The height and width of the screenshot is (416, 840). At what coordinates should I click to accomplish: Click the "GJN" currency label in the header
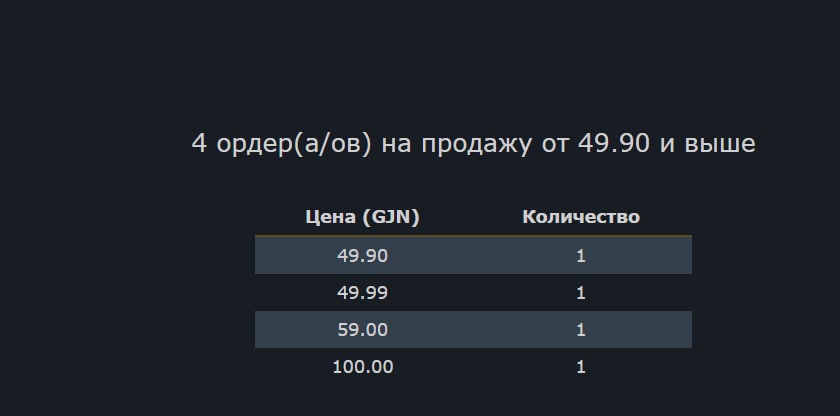[390, 217]
